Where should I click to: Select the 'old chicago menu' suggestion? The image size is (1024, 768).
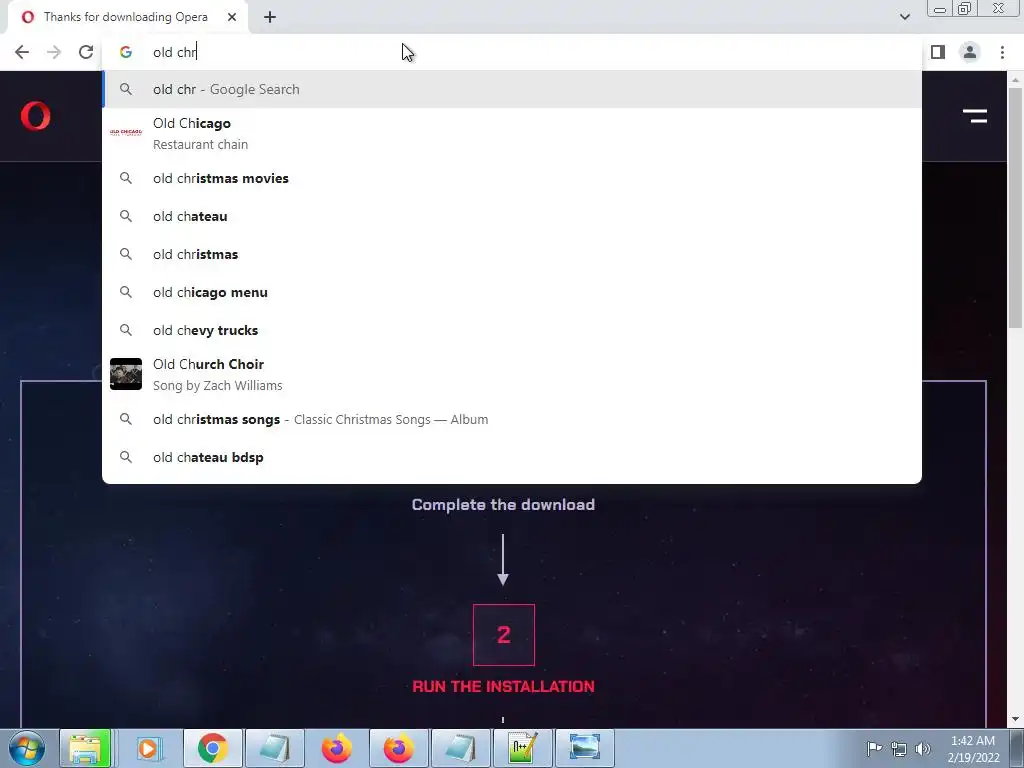tap(512, 293)
